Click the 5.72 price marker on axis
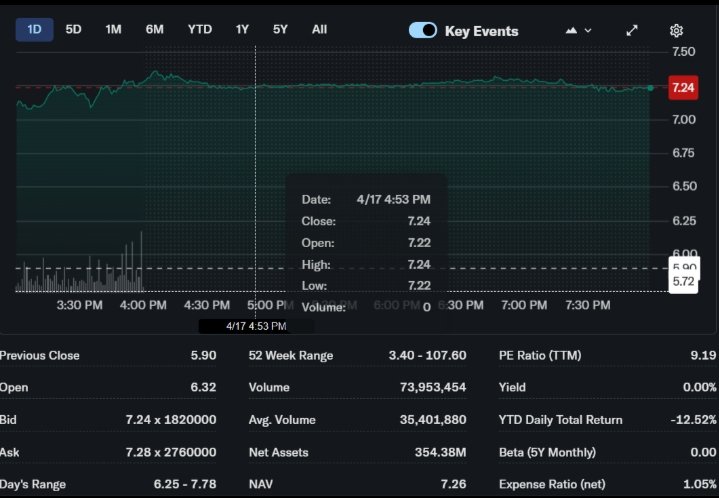This screenshot has height=498, width=719. (x=684, y=282)
